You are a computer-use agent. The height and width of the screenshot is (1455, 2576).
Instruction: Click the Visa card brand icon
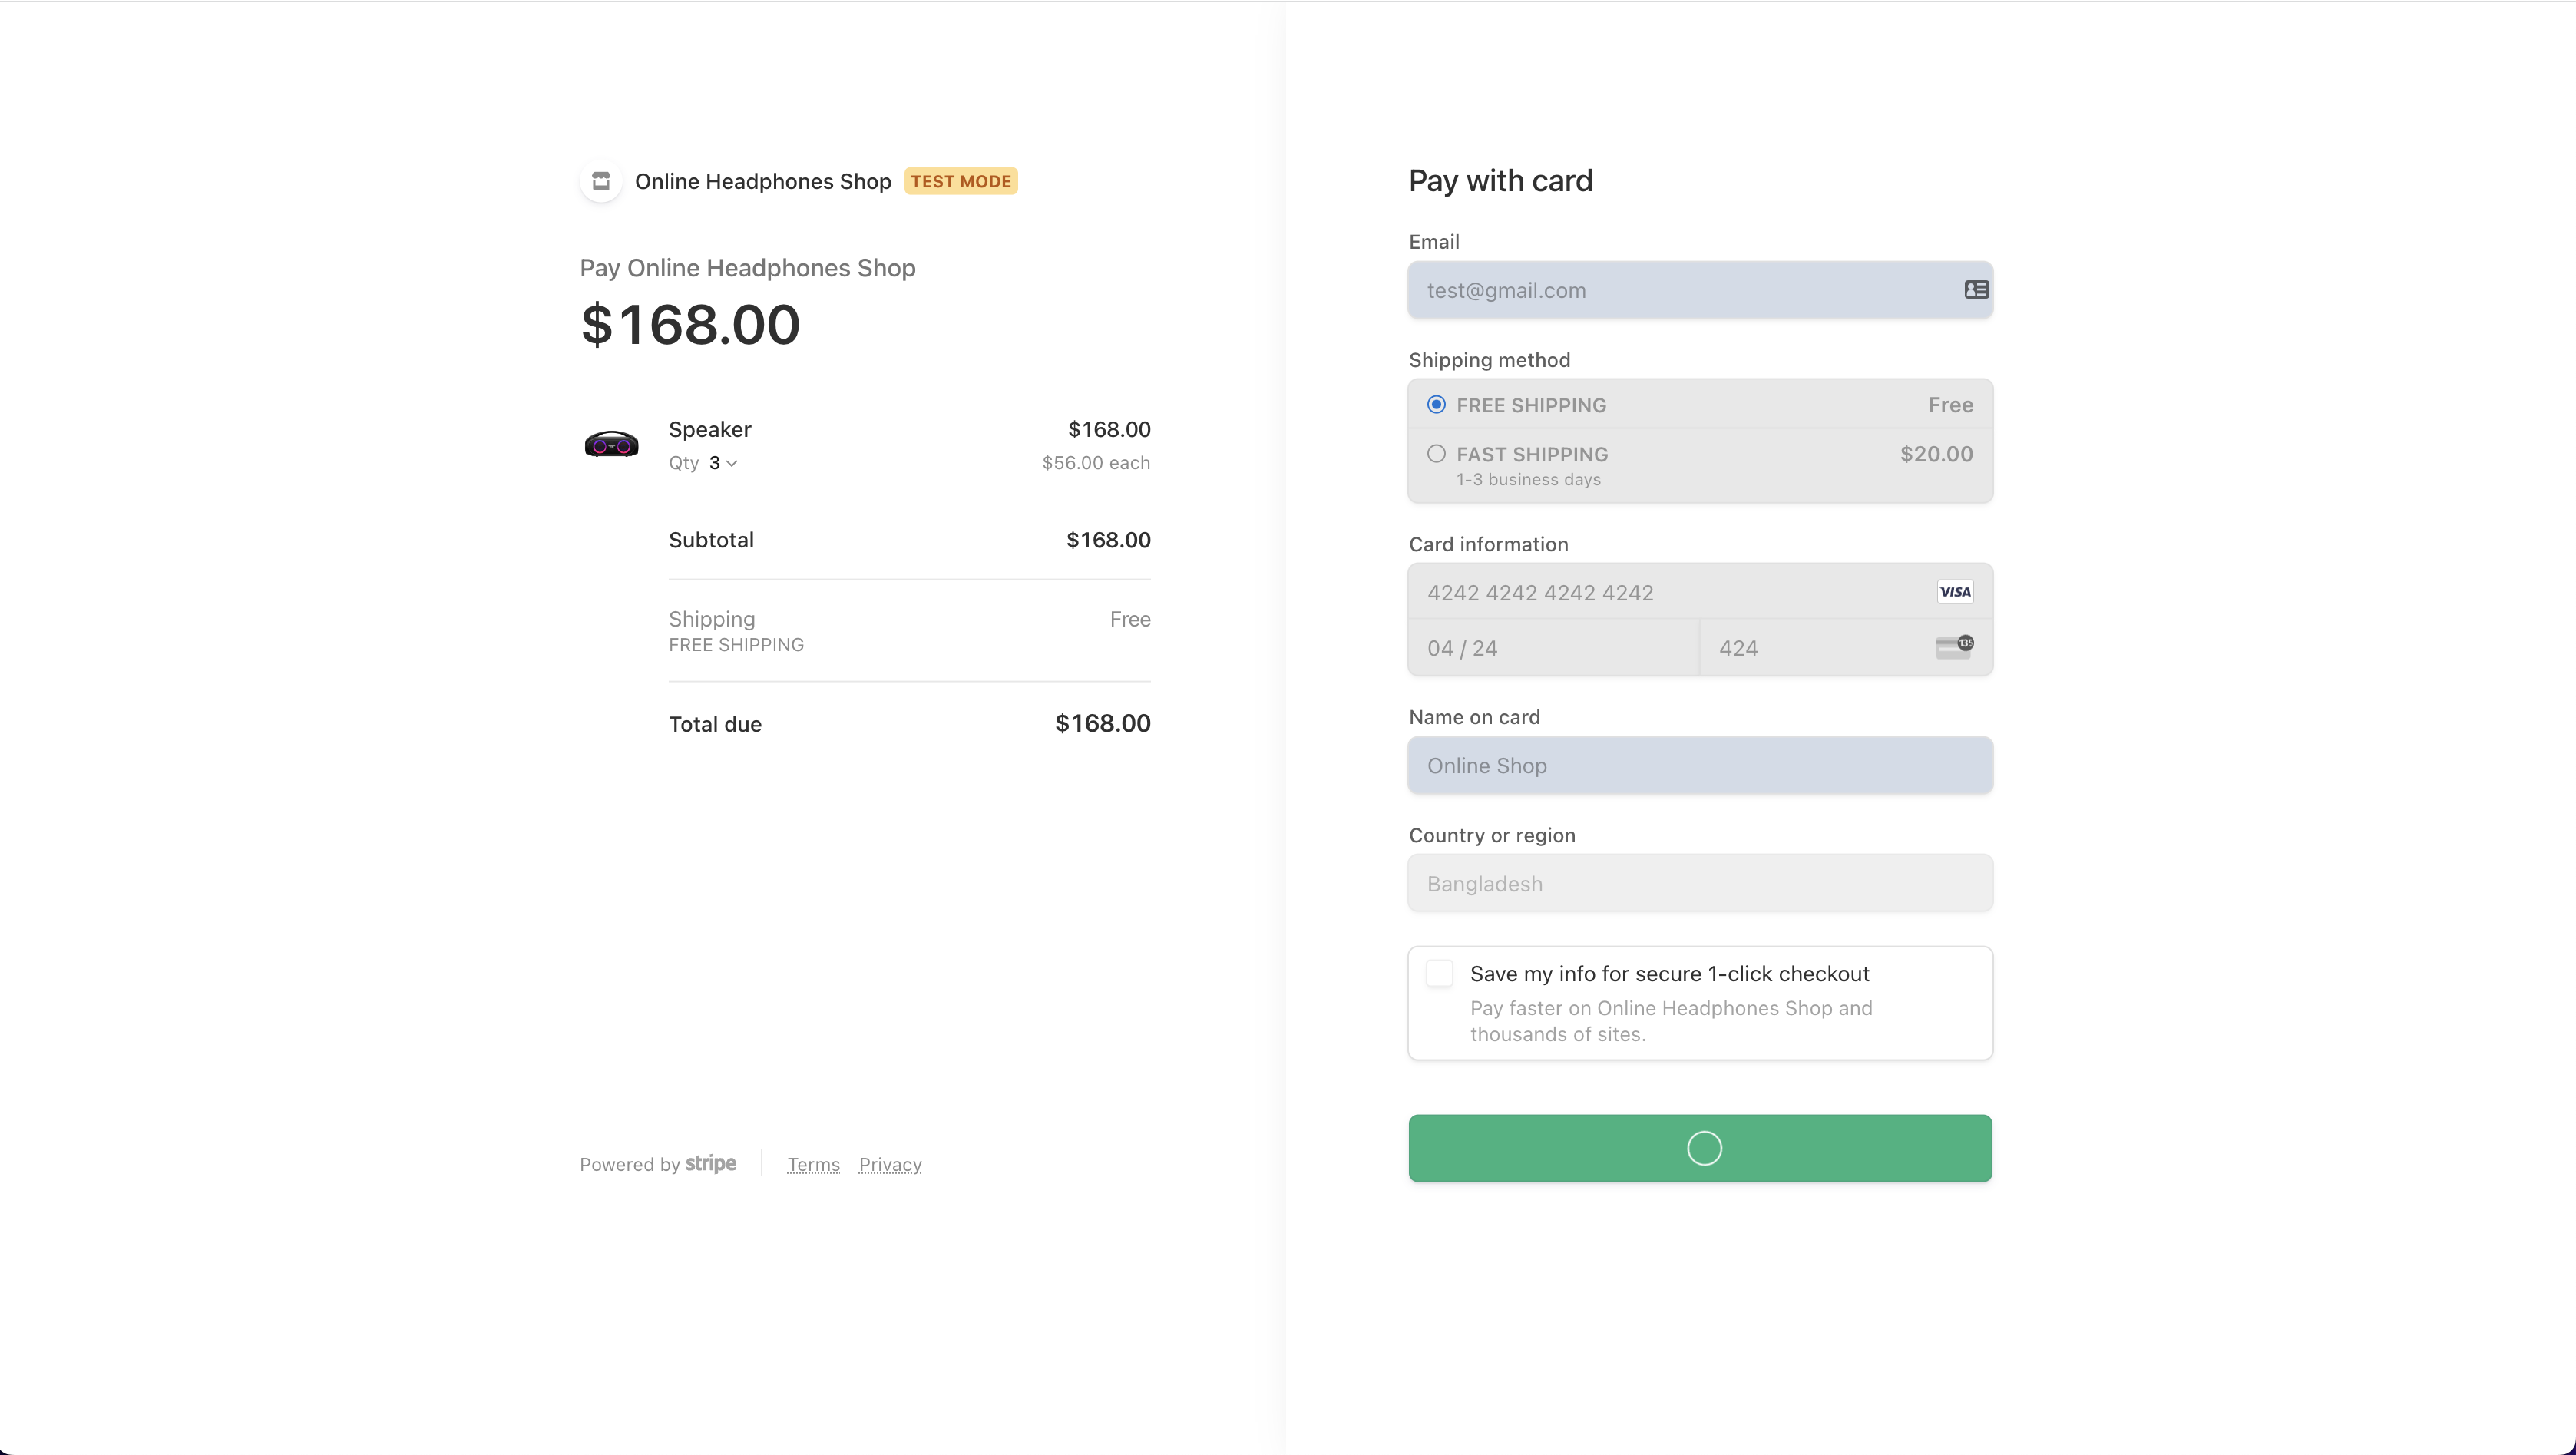click(x=1955, y=592)
